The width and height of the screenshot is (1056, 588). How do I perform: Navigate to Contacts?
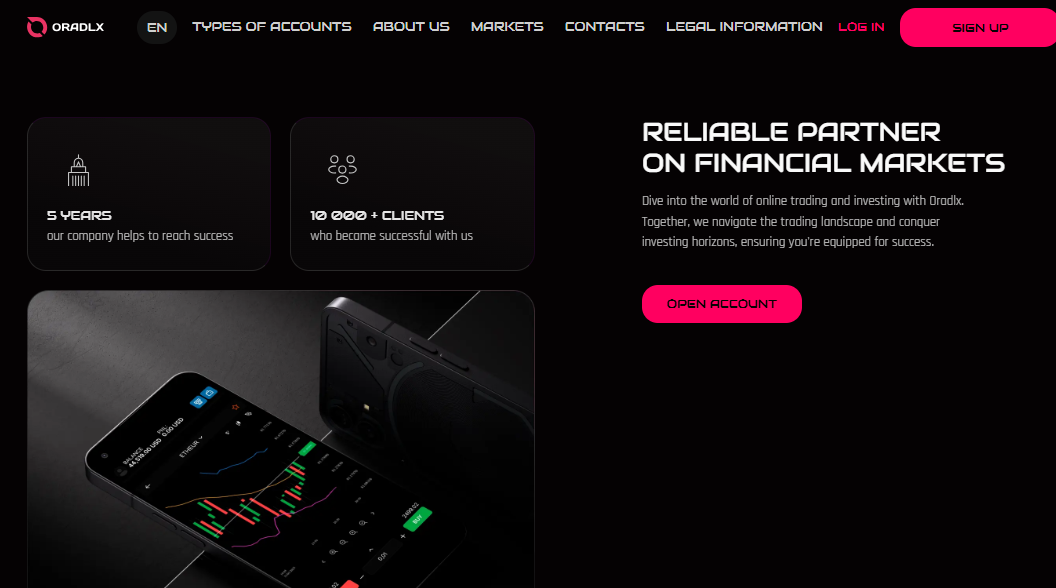[x=604, y=27]
